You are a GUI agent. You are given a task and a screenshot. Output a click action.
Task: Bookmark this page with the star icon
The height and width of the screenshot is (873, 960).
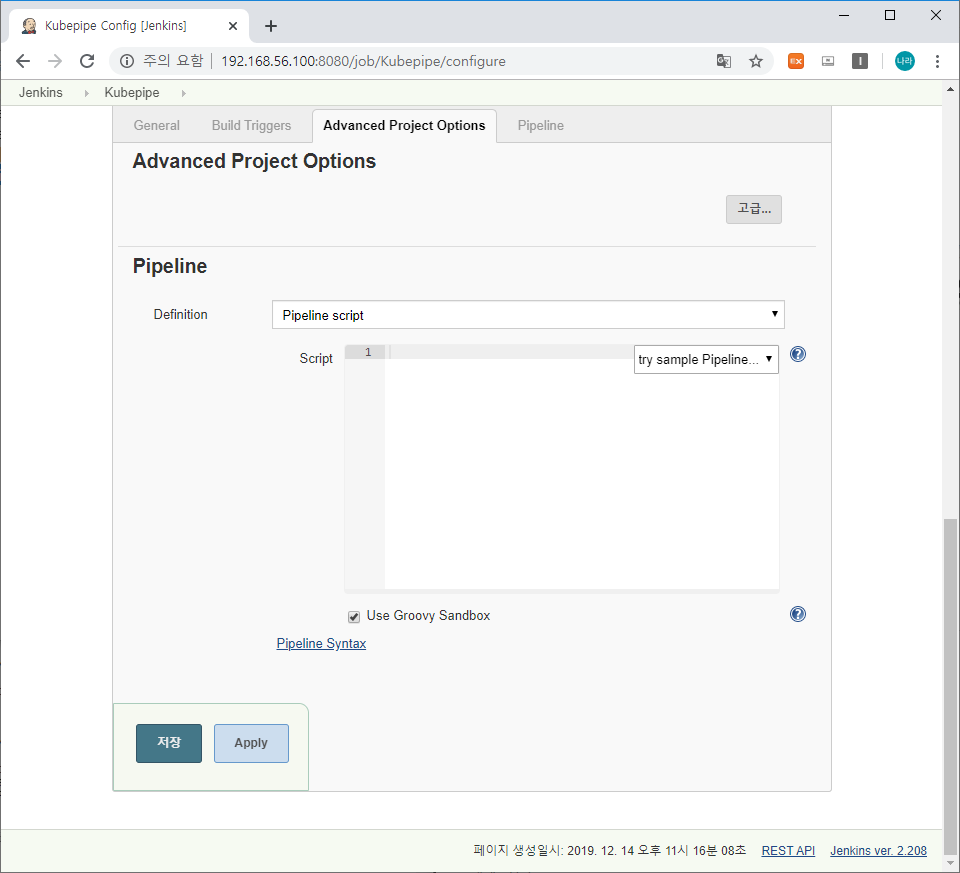click(756, 61)
